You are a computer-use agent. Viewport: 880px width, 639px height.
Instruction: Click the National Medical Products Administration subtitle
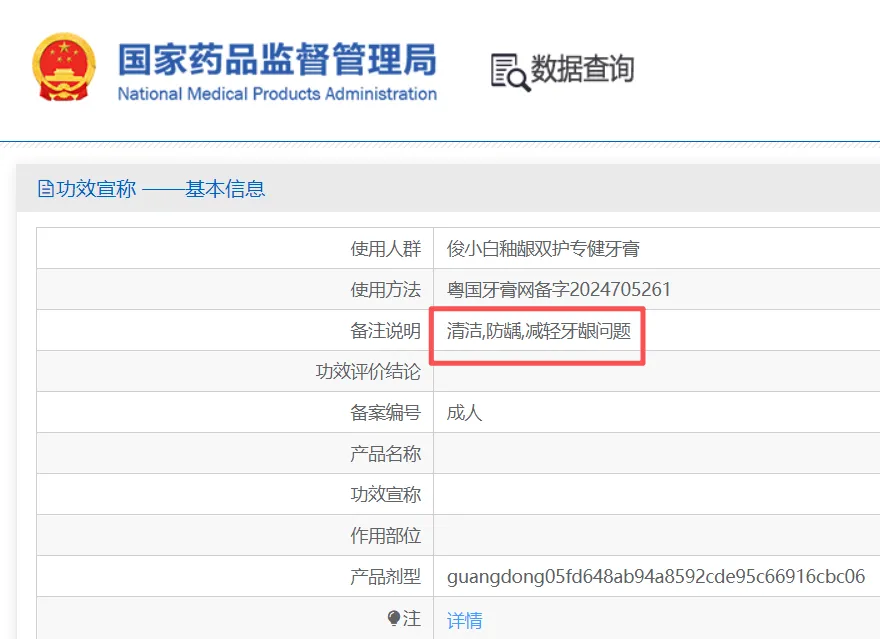click(x=277, y=94)
